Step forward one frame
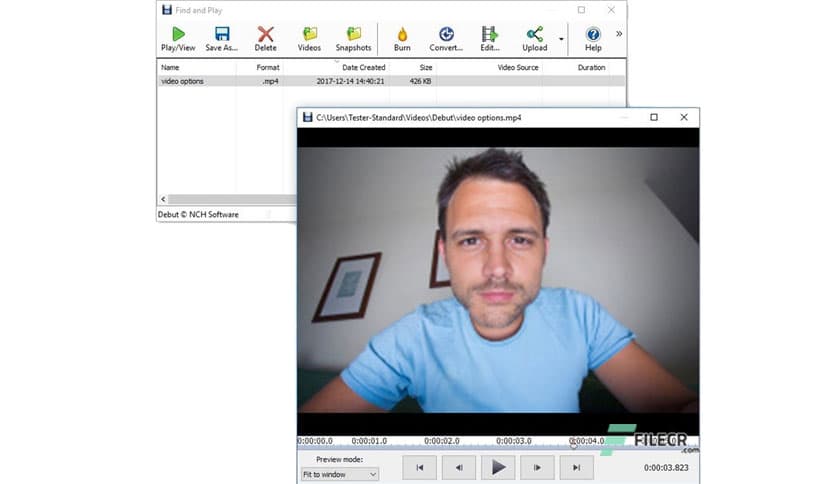836x484 pixels. coord(537,467)
